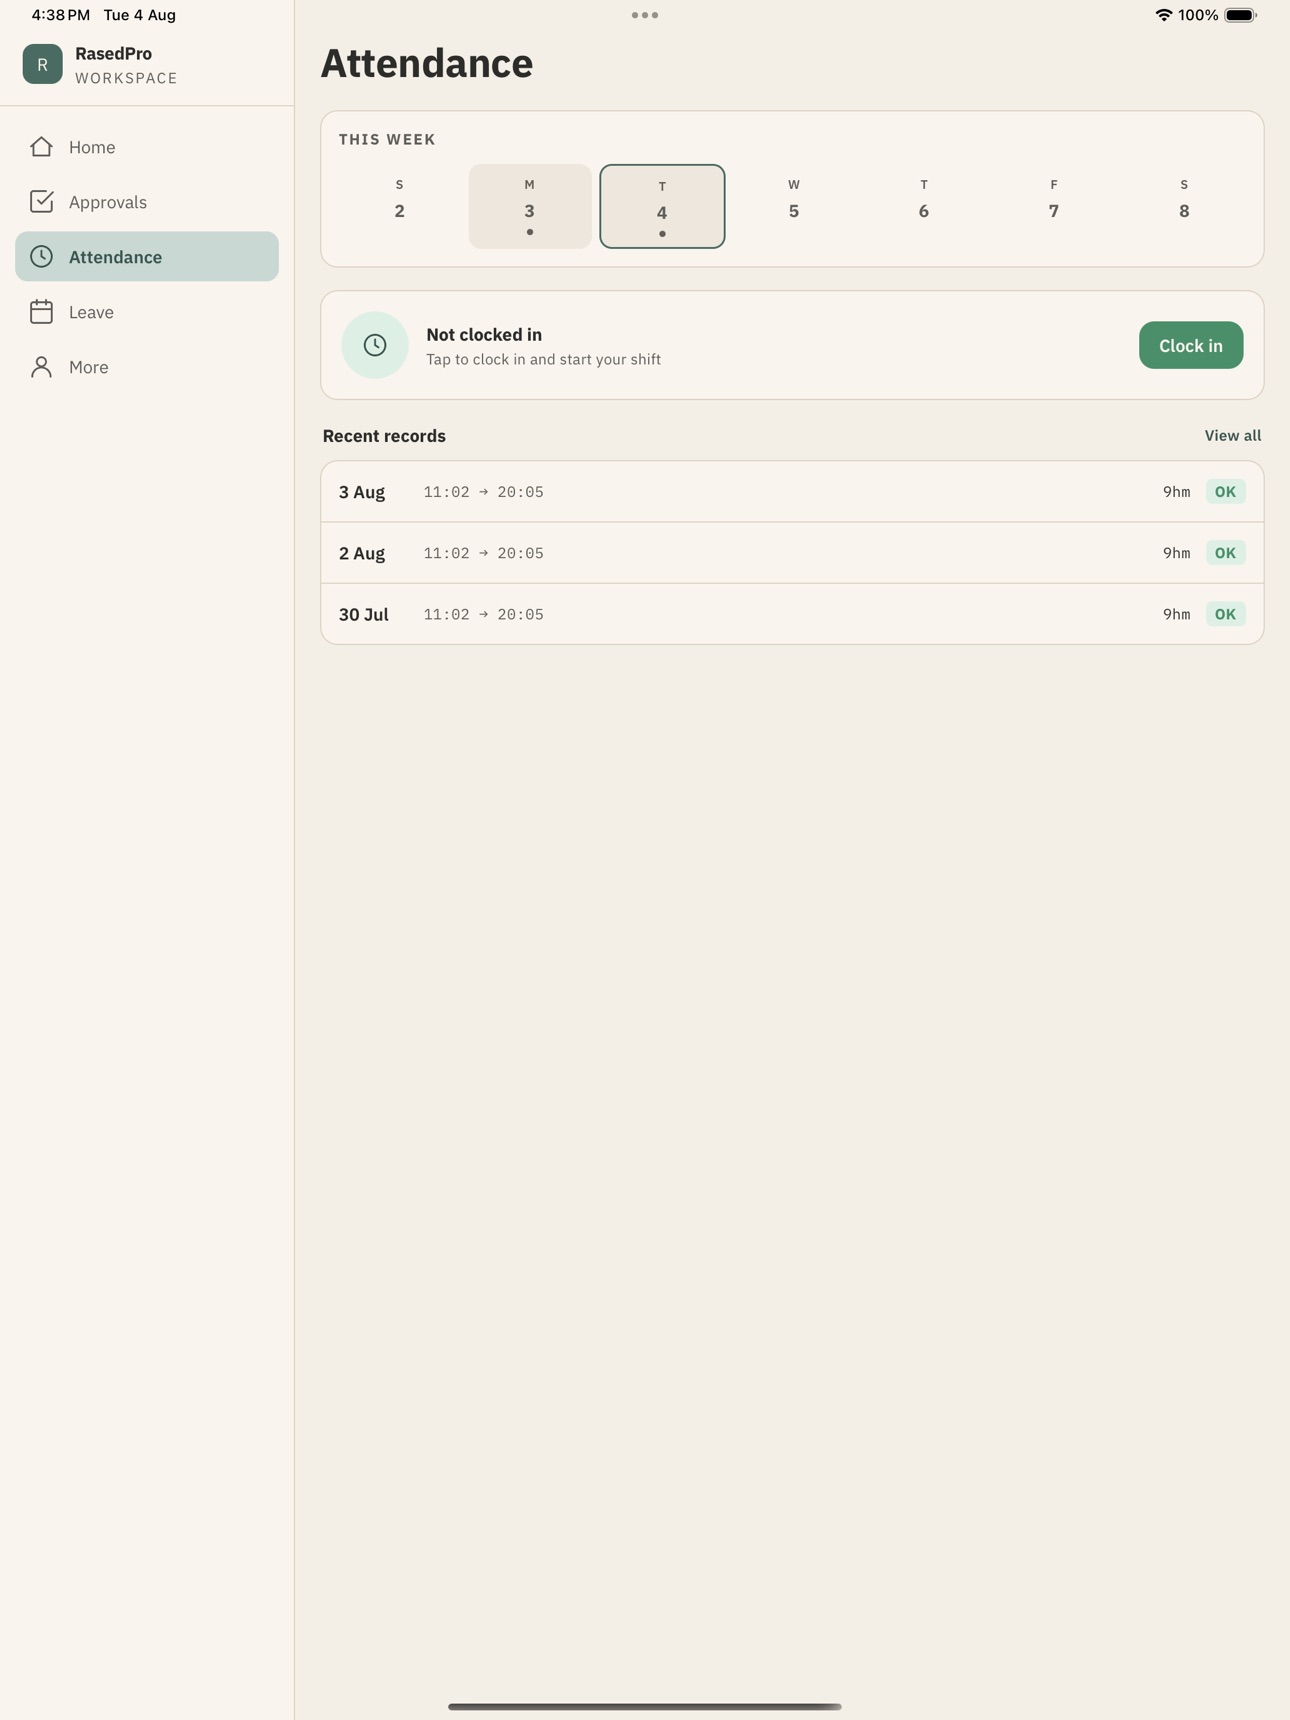Click the Tap to clock in hint text
Image resolution: width=1290 pixels, height=1720 pixels.
(543, 360)
